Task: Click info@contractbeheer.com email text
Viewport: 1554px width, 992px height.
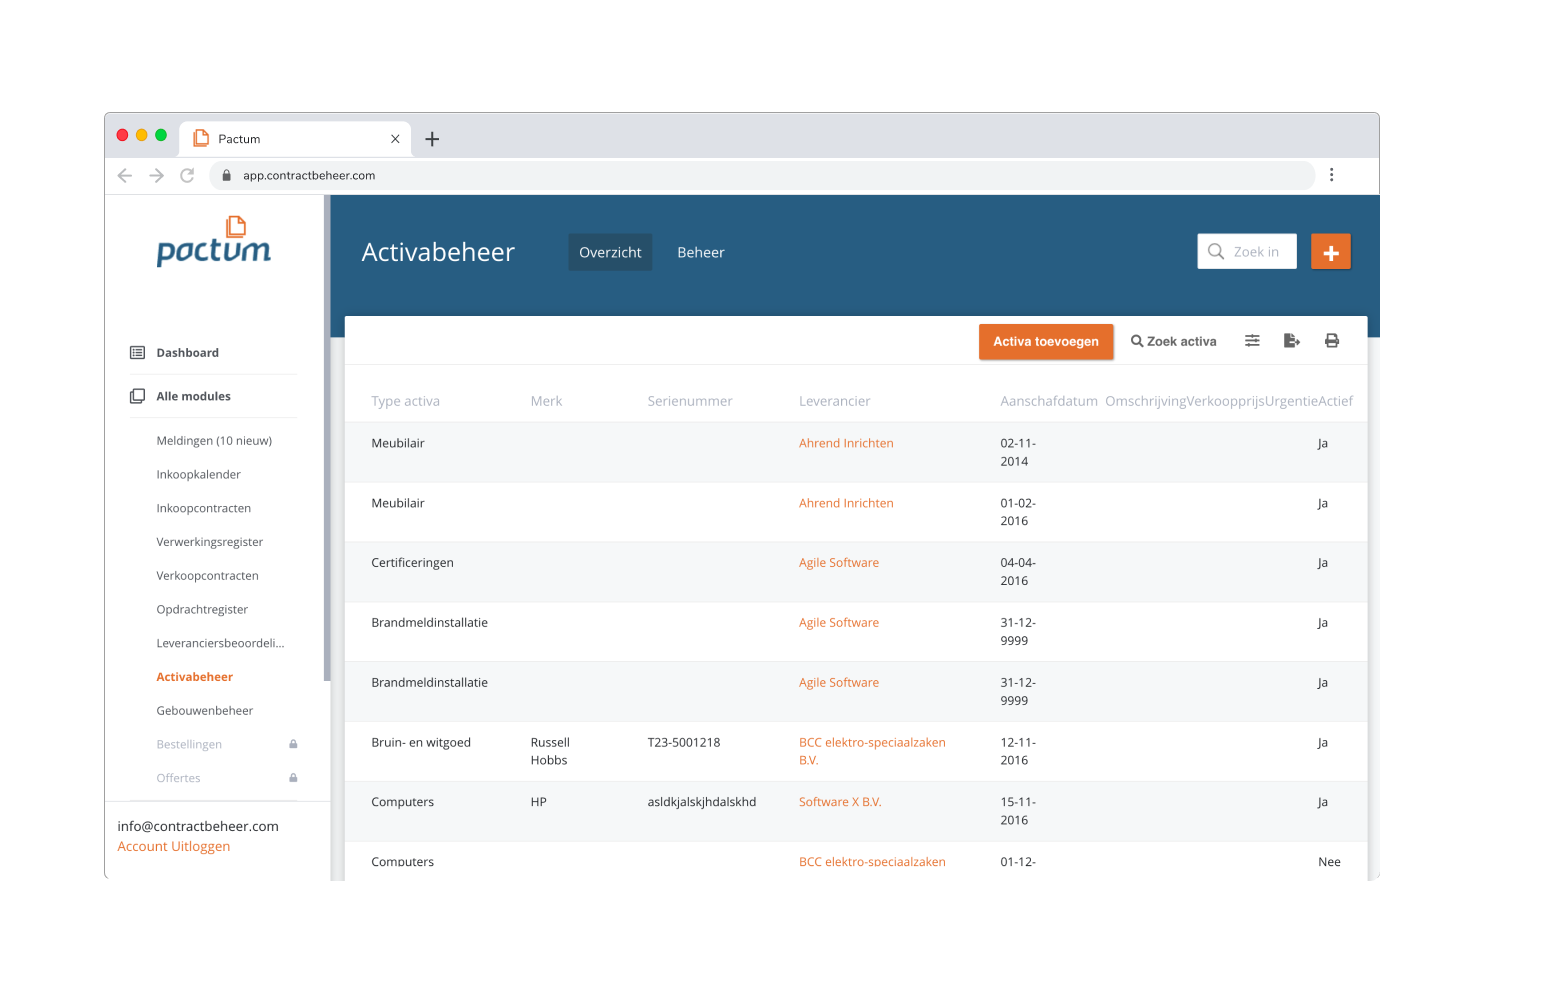Action: point(198,826)
